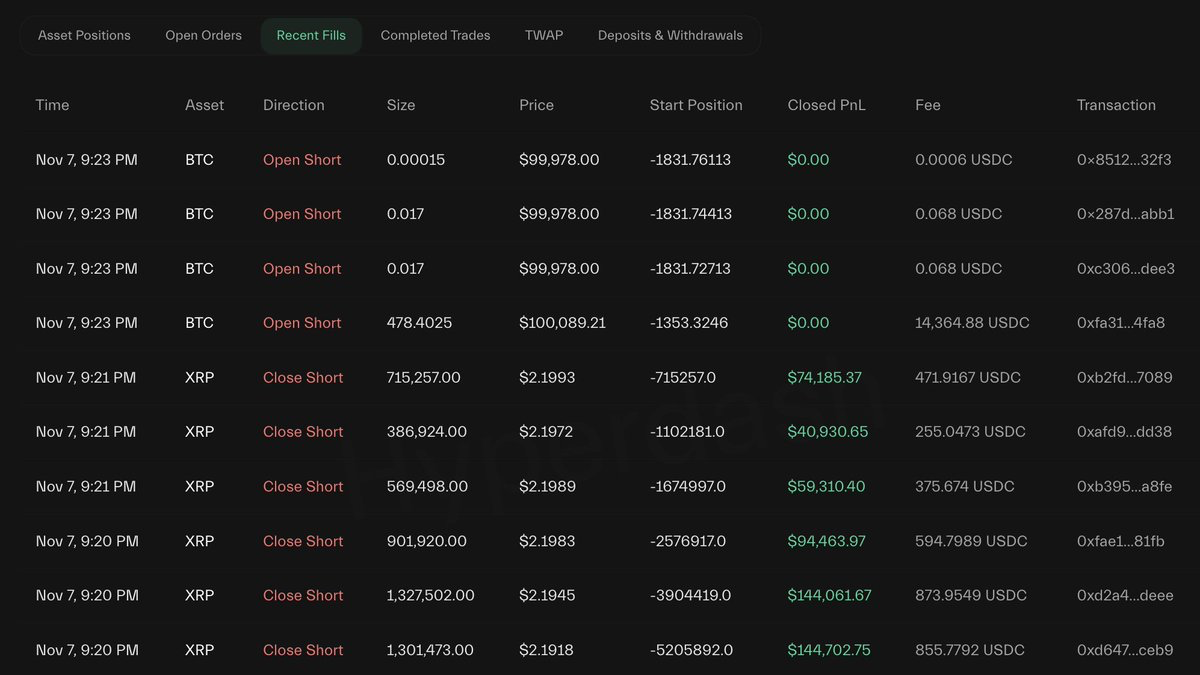The width and height of the screenshot is (1200, 675).
Task: Open the Open Orders tab
Action: pyautogui.click(x=203, y=35)
